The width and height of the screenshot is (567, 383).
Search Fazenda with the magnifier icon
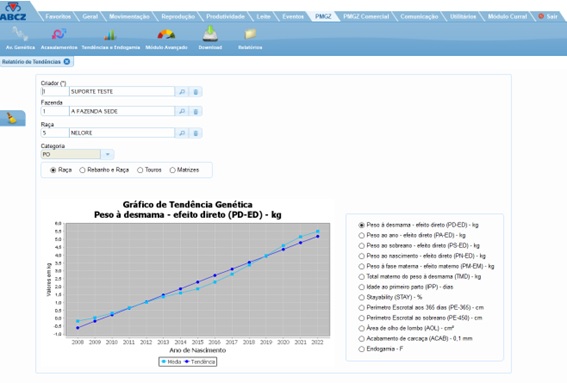[x=182, y=111]
